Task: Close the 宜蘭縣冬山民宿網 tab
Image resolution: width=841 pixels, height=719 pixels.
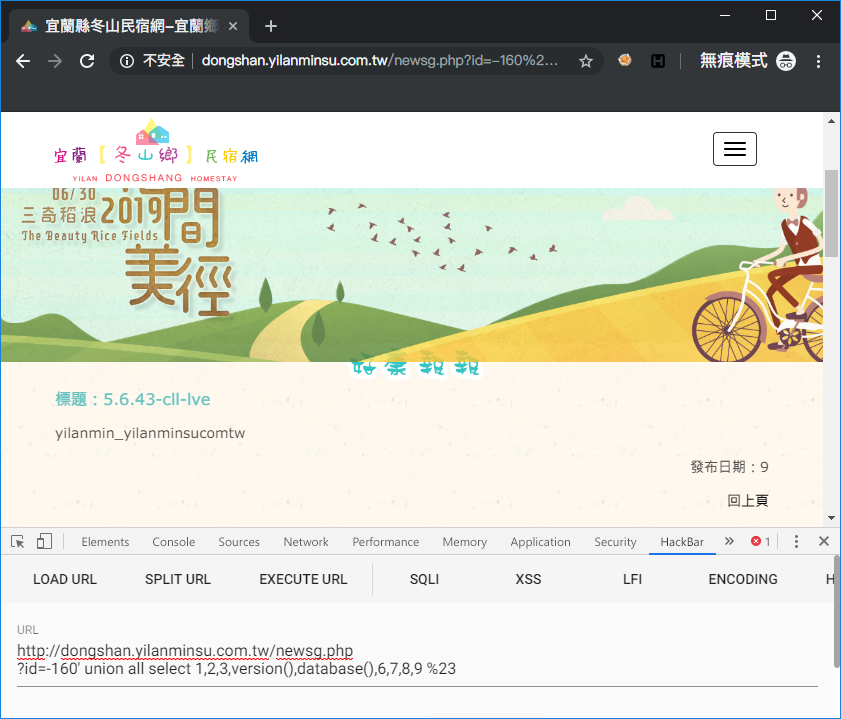Action: click(x=233, y=26)
